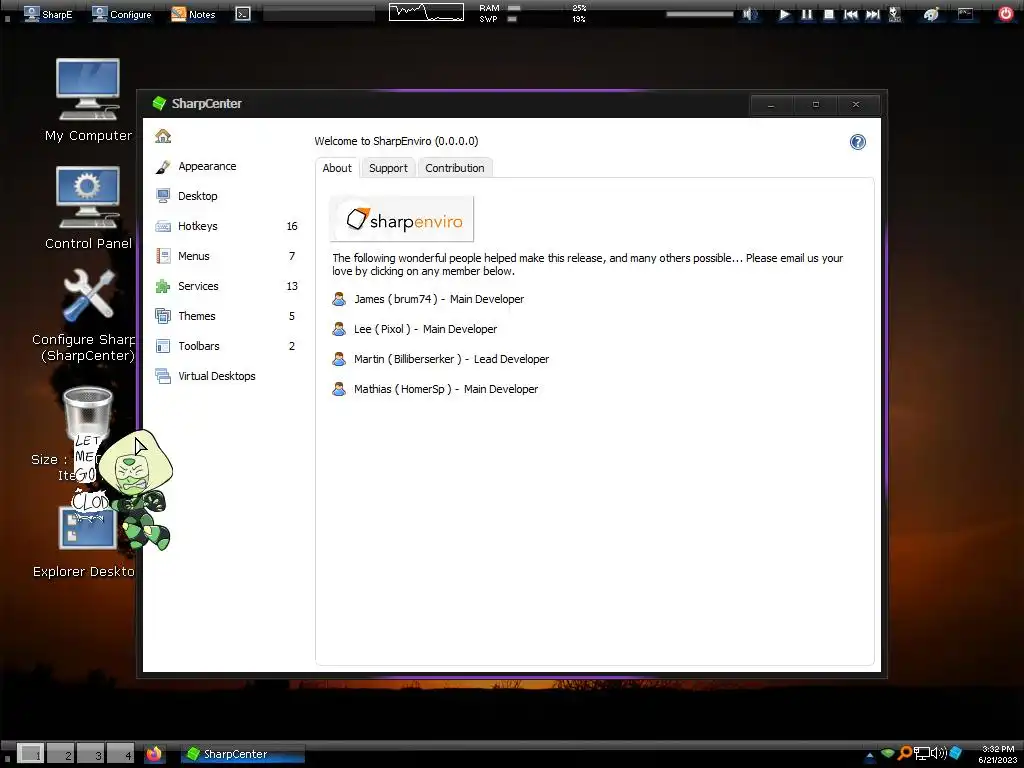Click the media Play button
Viewport: 1024px width, 768px height.
[x=784, y=14]
